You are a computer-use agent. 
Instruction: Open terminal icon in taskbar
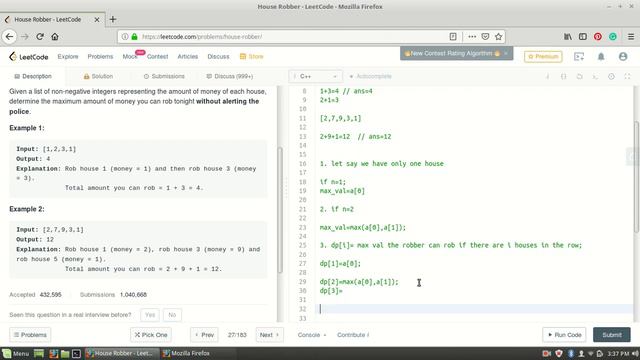coord(76,353)
